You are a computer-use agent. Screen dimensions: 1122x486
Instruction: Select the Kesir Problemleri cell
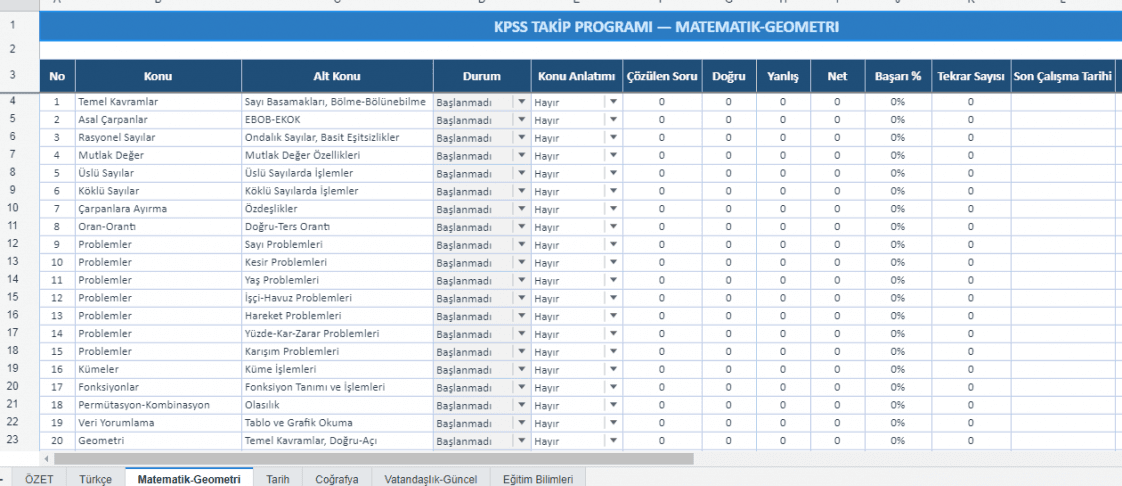click(x=337, y=262)
